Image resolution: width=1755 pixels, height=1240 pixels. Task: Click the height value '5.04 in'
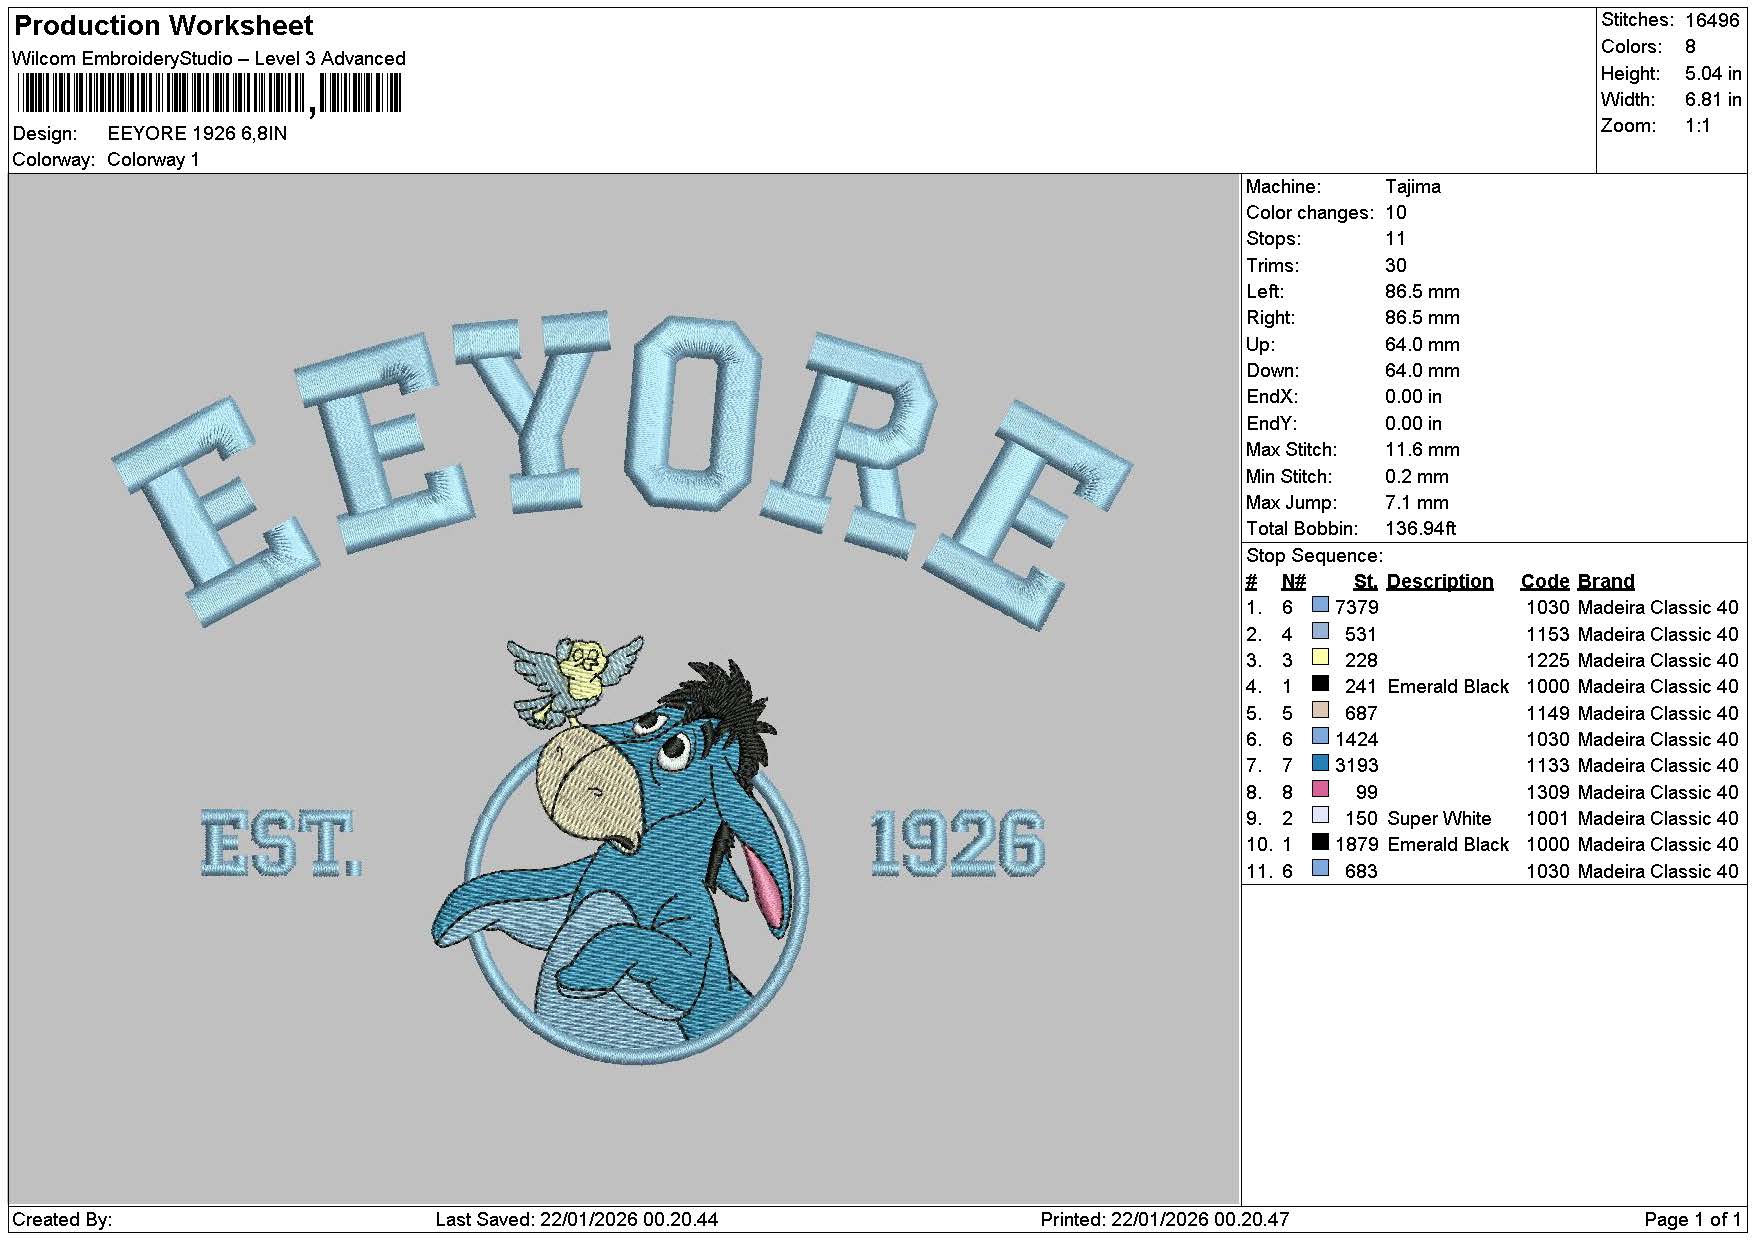pos(1712,73)
